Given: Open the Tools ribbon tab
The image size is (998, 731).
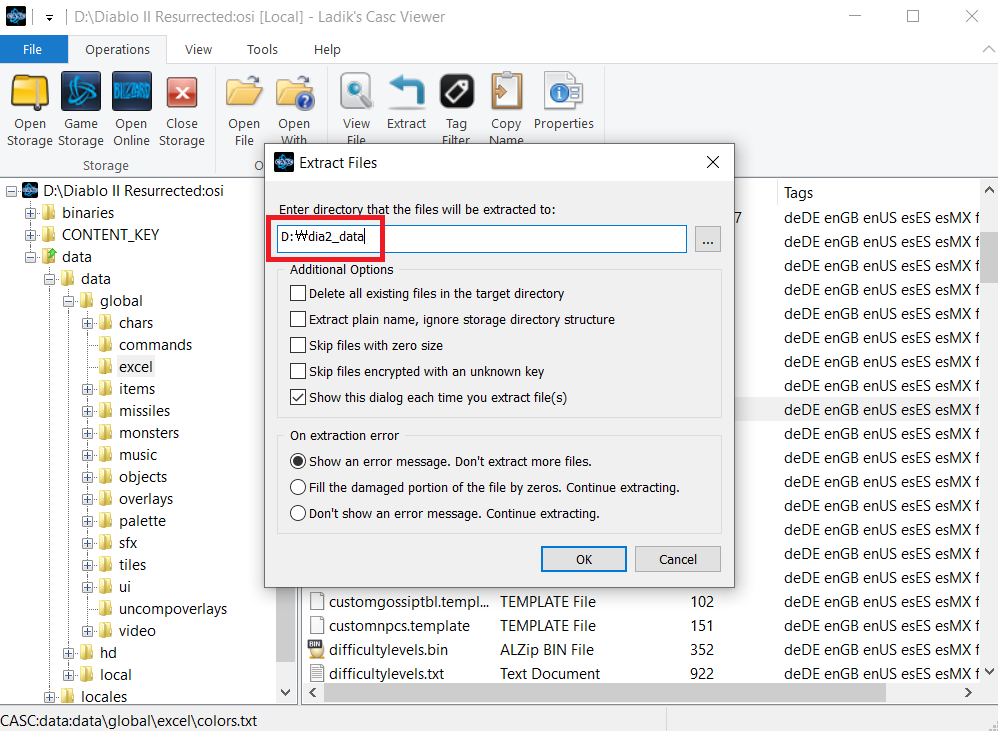Looking at the screenshot, I should 262,50.
